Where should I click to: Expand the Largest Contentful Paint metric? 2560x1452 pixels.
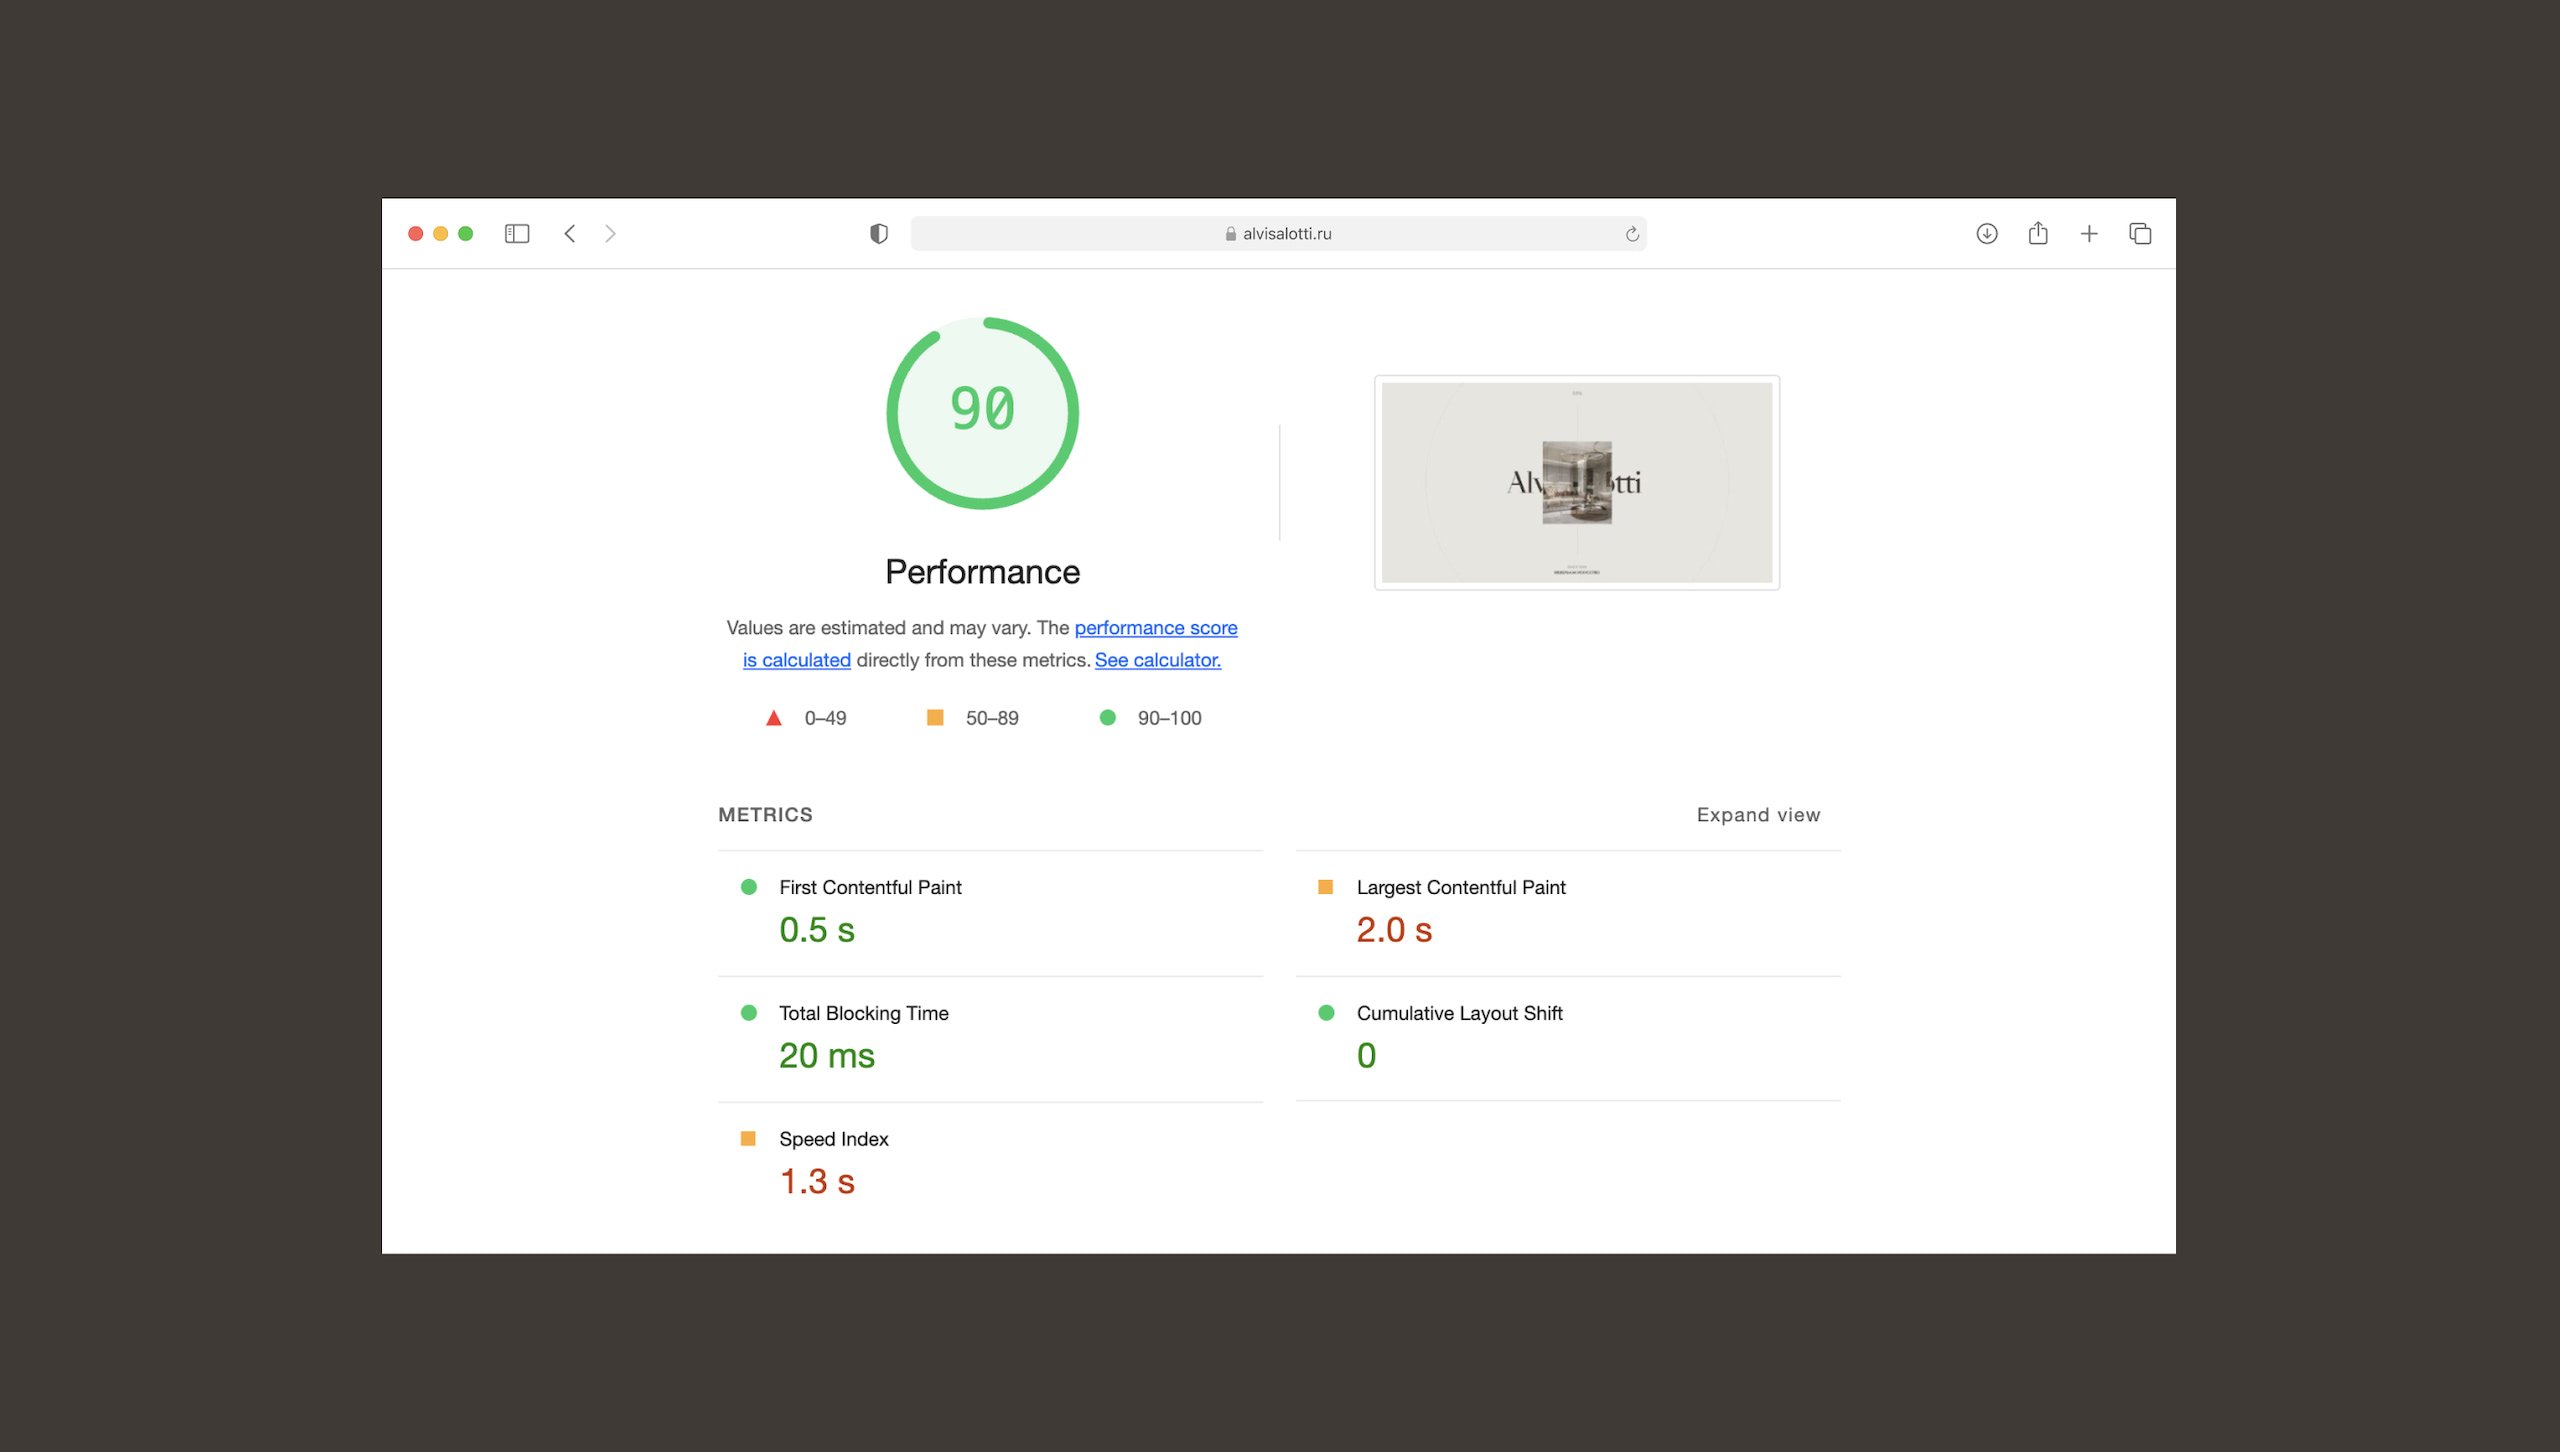pos(1460,887)
